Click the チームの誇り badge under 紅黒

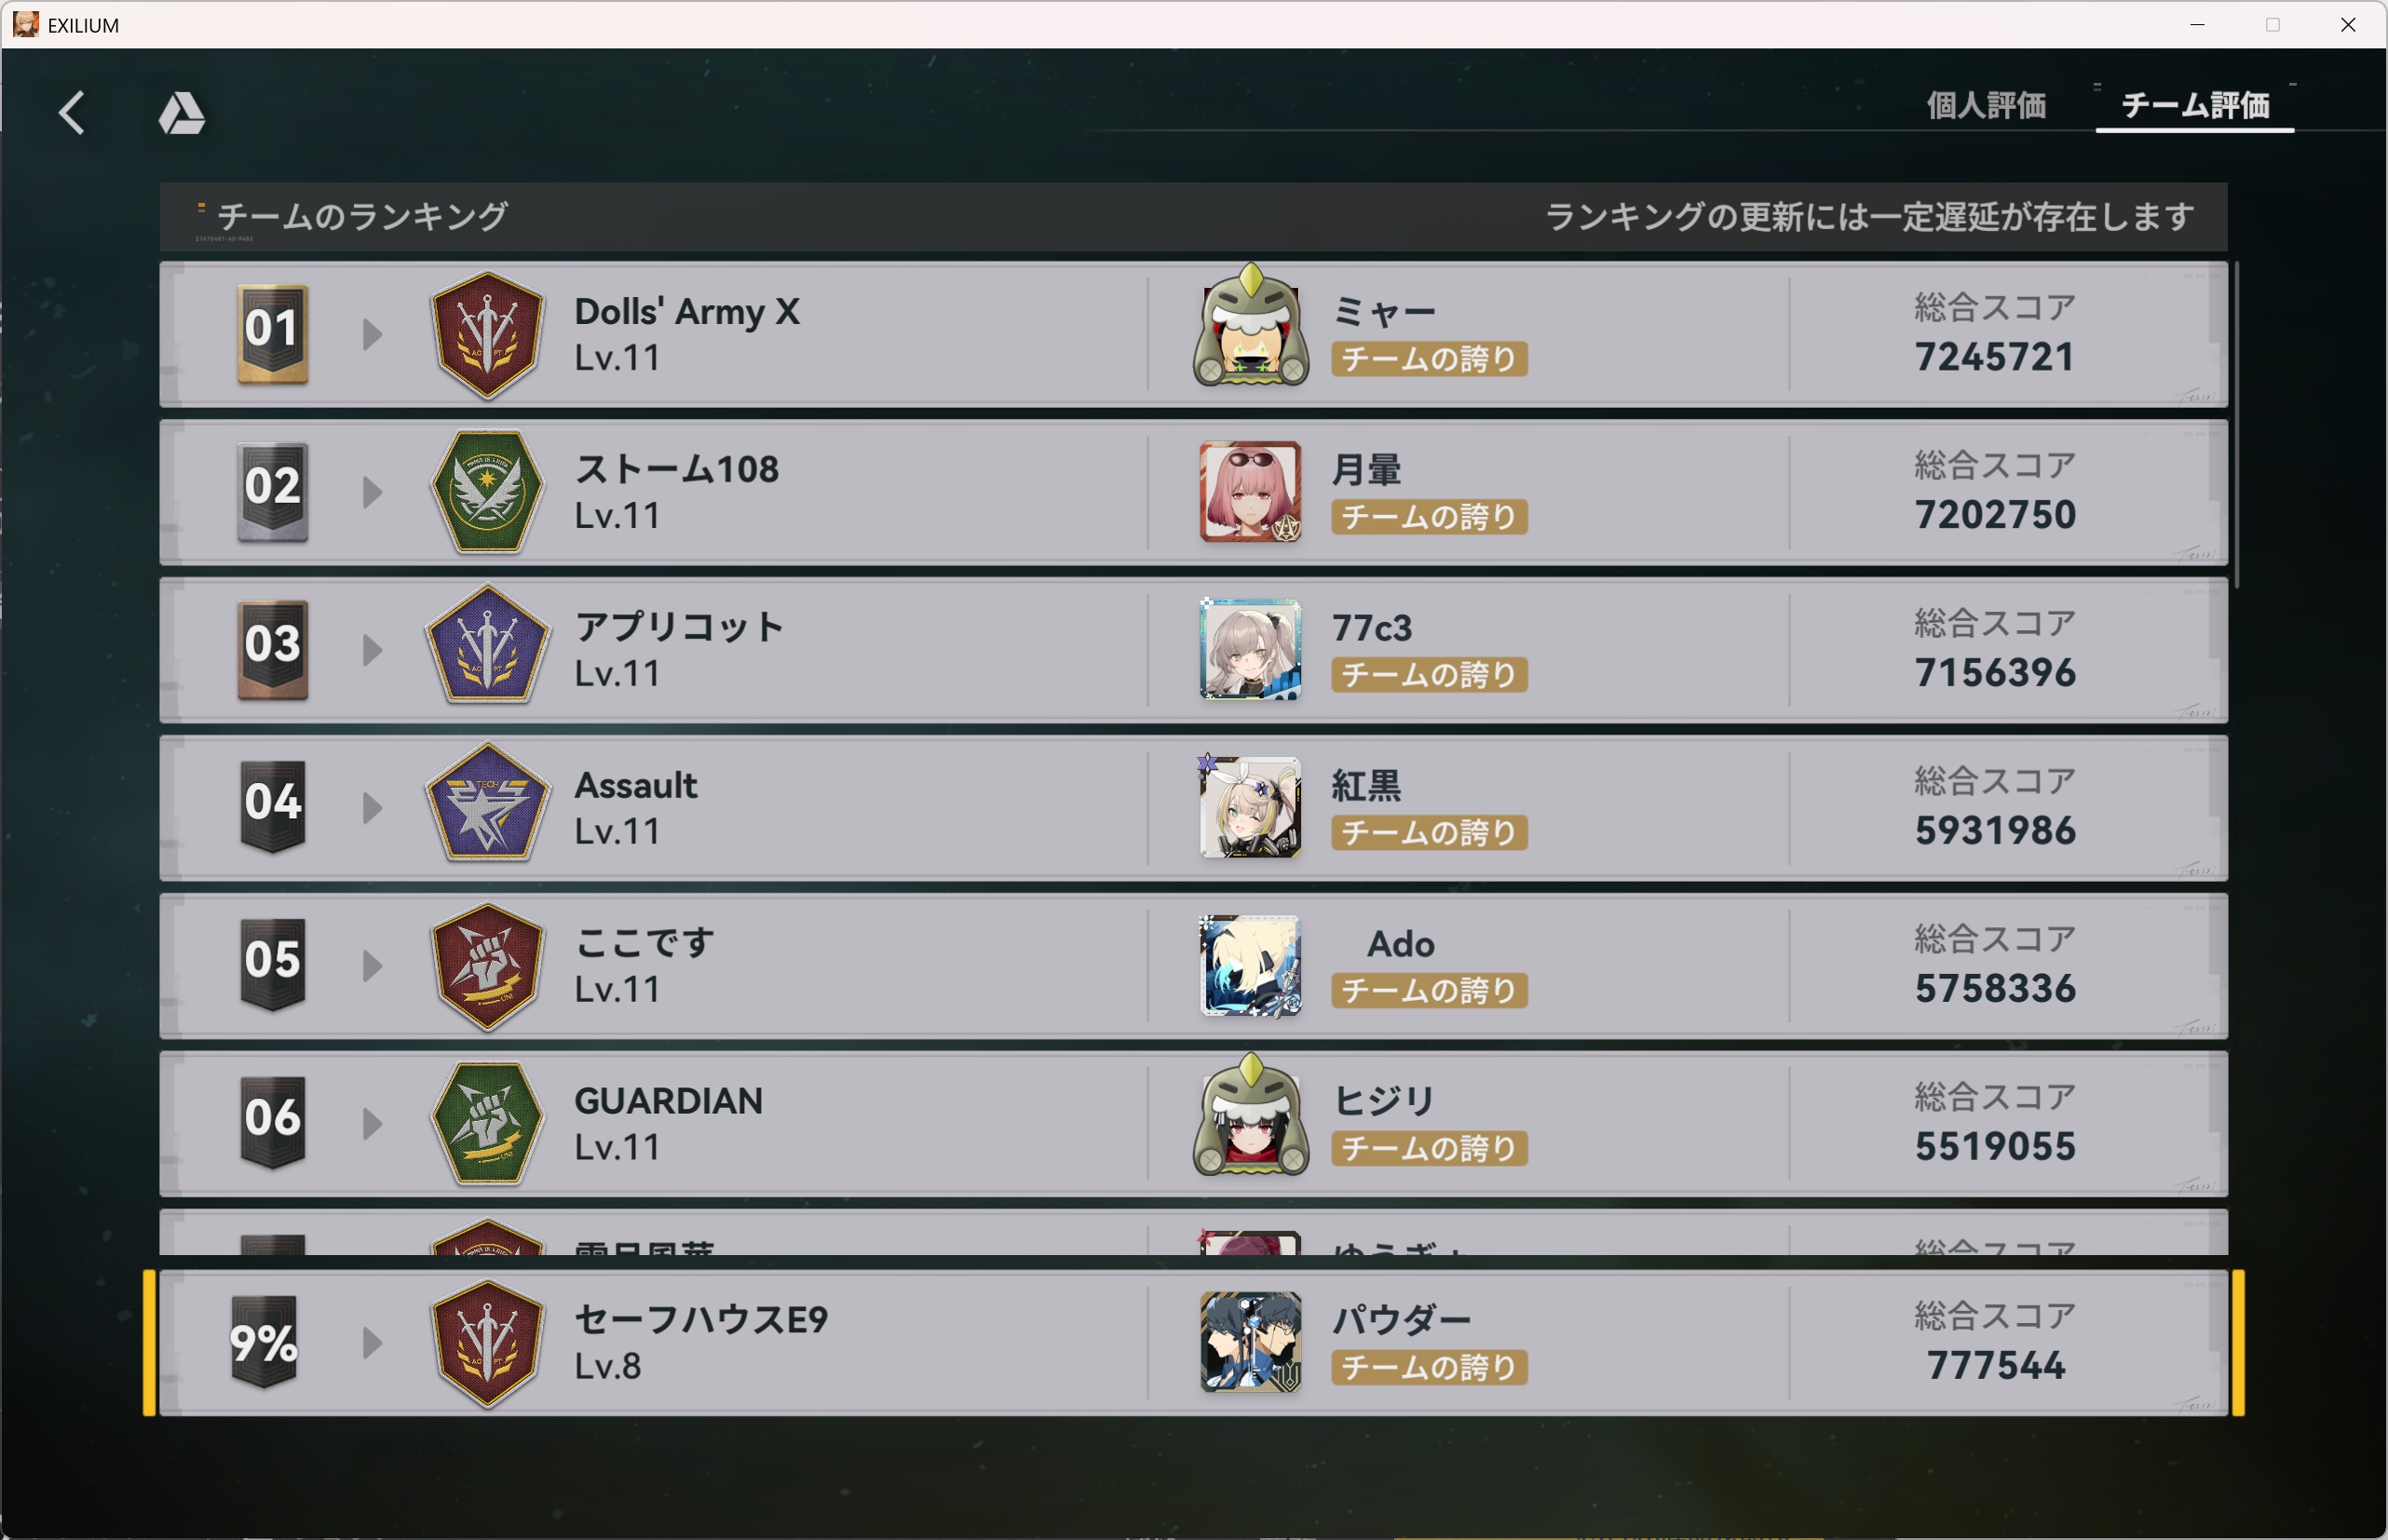(1429, 833)
